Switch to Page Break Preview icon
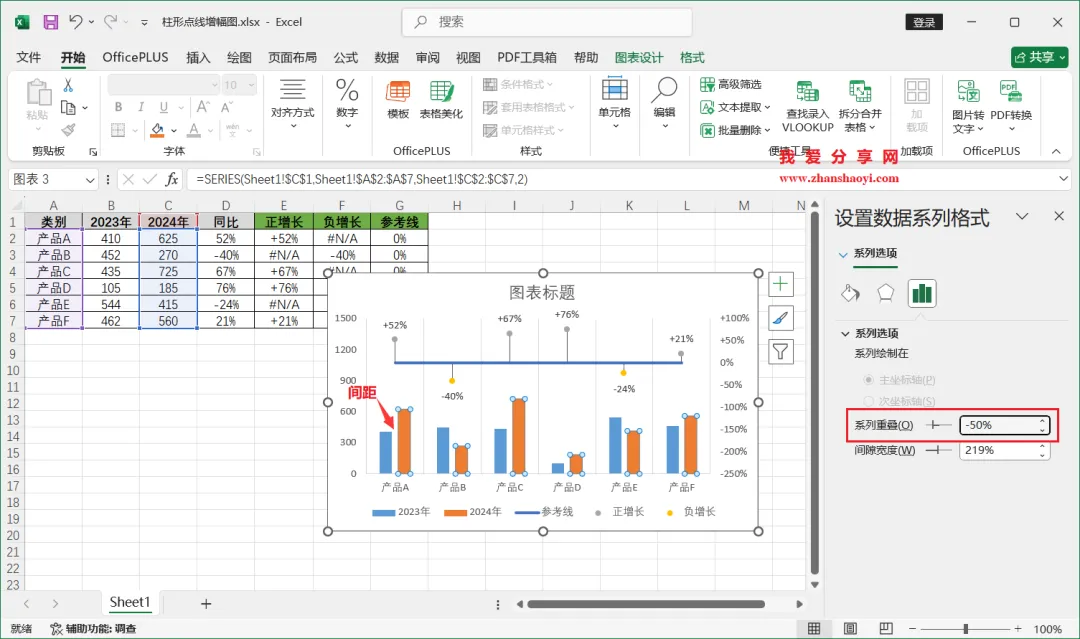 (x=886, y=629)
